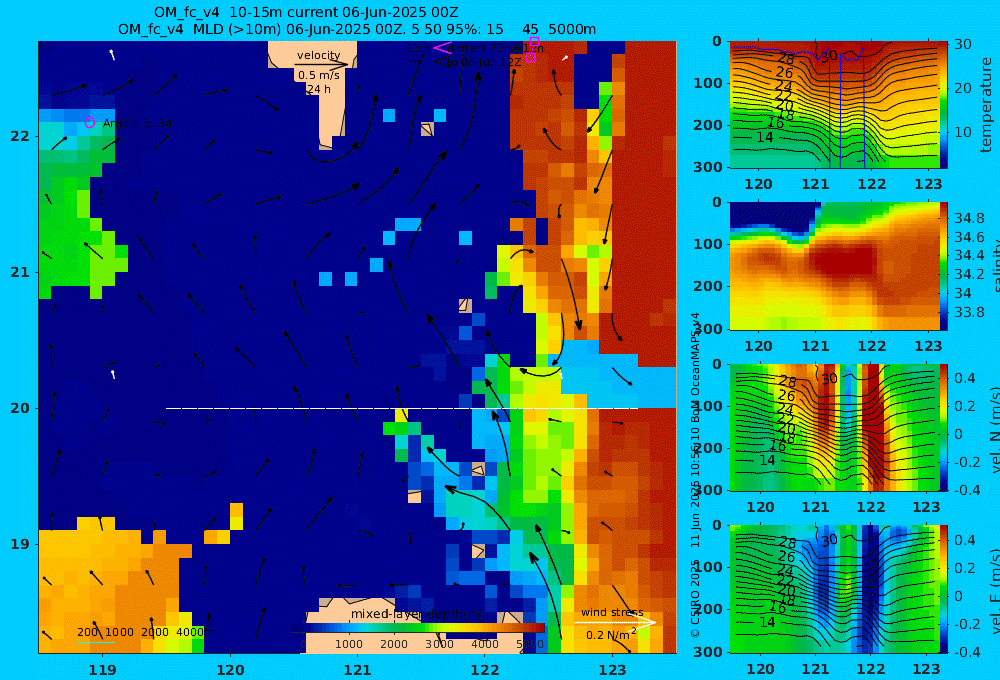Viewport: 1000px width, 680px height.
Task: Click longitude label '119' on the main map
Action: coord(102,670)
